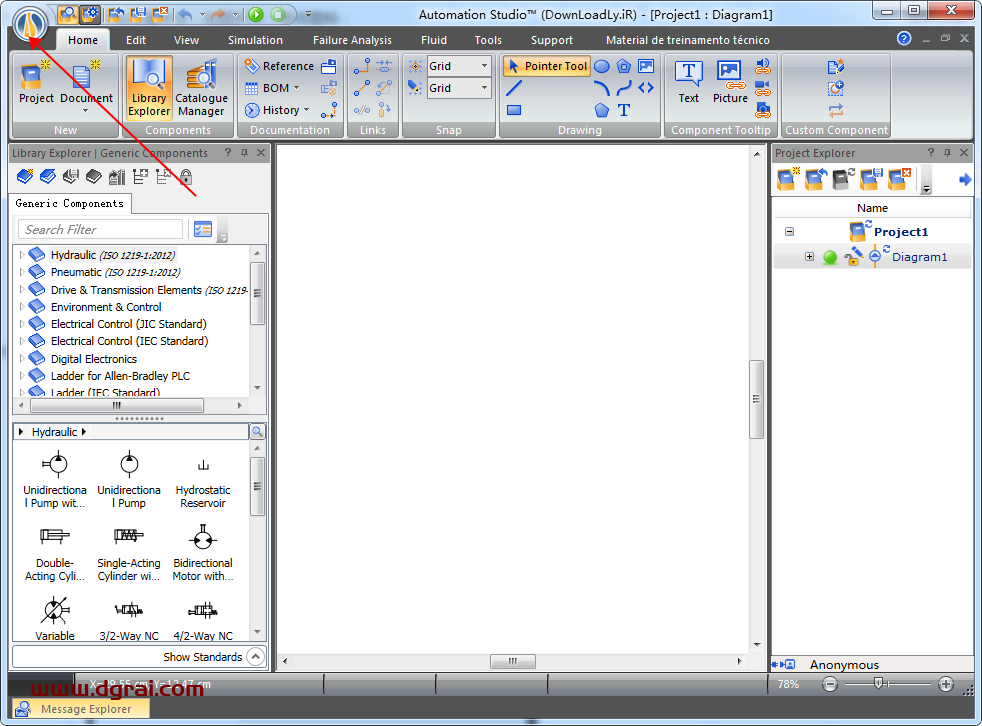Switch to the Edit ribbon tab
Viewport: 982px width, 726px height.
click(136, 40)
